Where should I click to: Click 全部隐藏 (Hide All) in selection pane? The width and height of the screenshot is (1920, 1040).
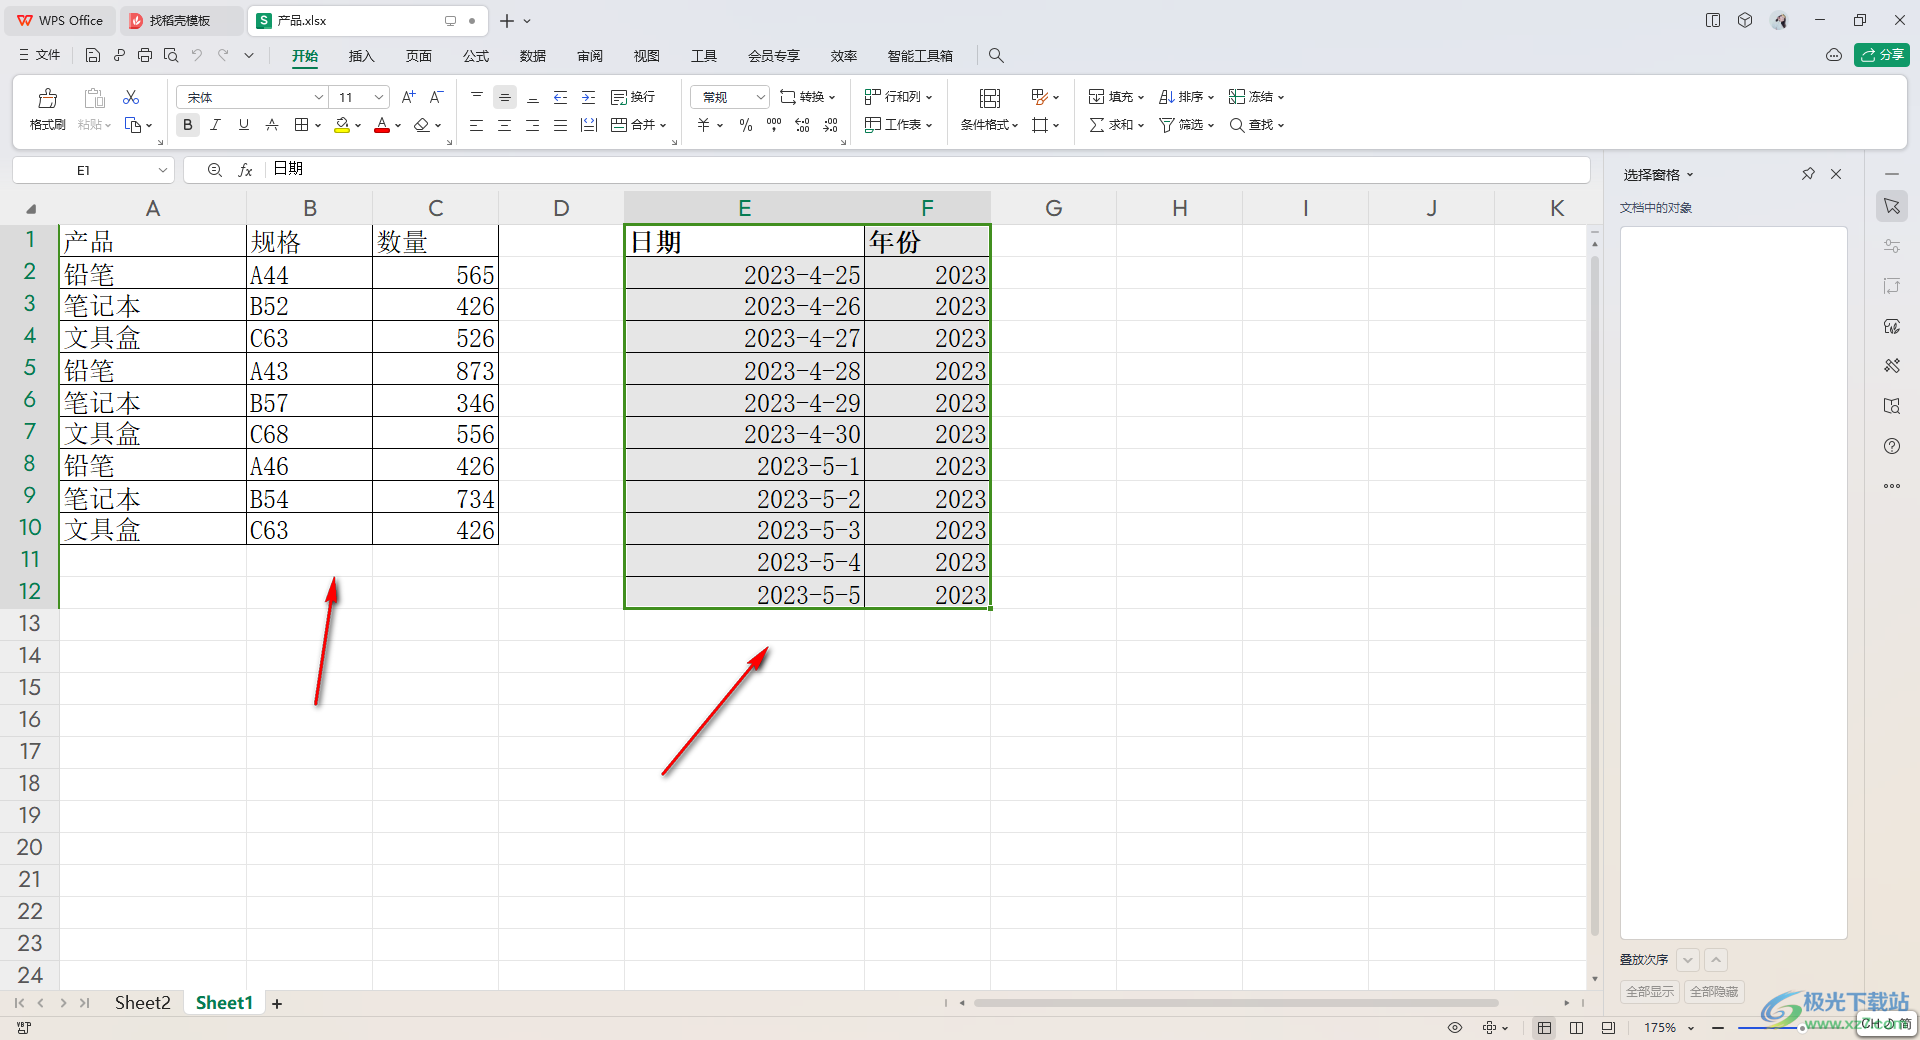click(1714, 991)
